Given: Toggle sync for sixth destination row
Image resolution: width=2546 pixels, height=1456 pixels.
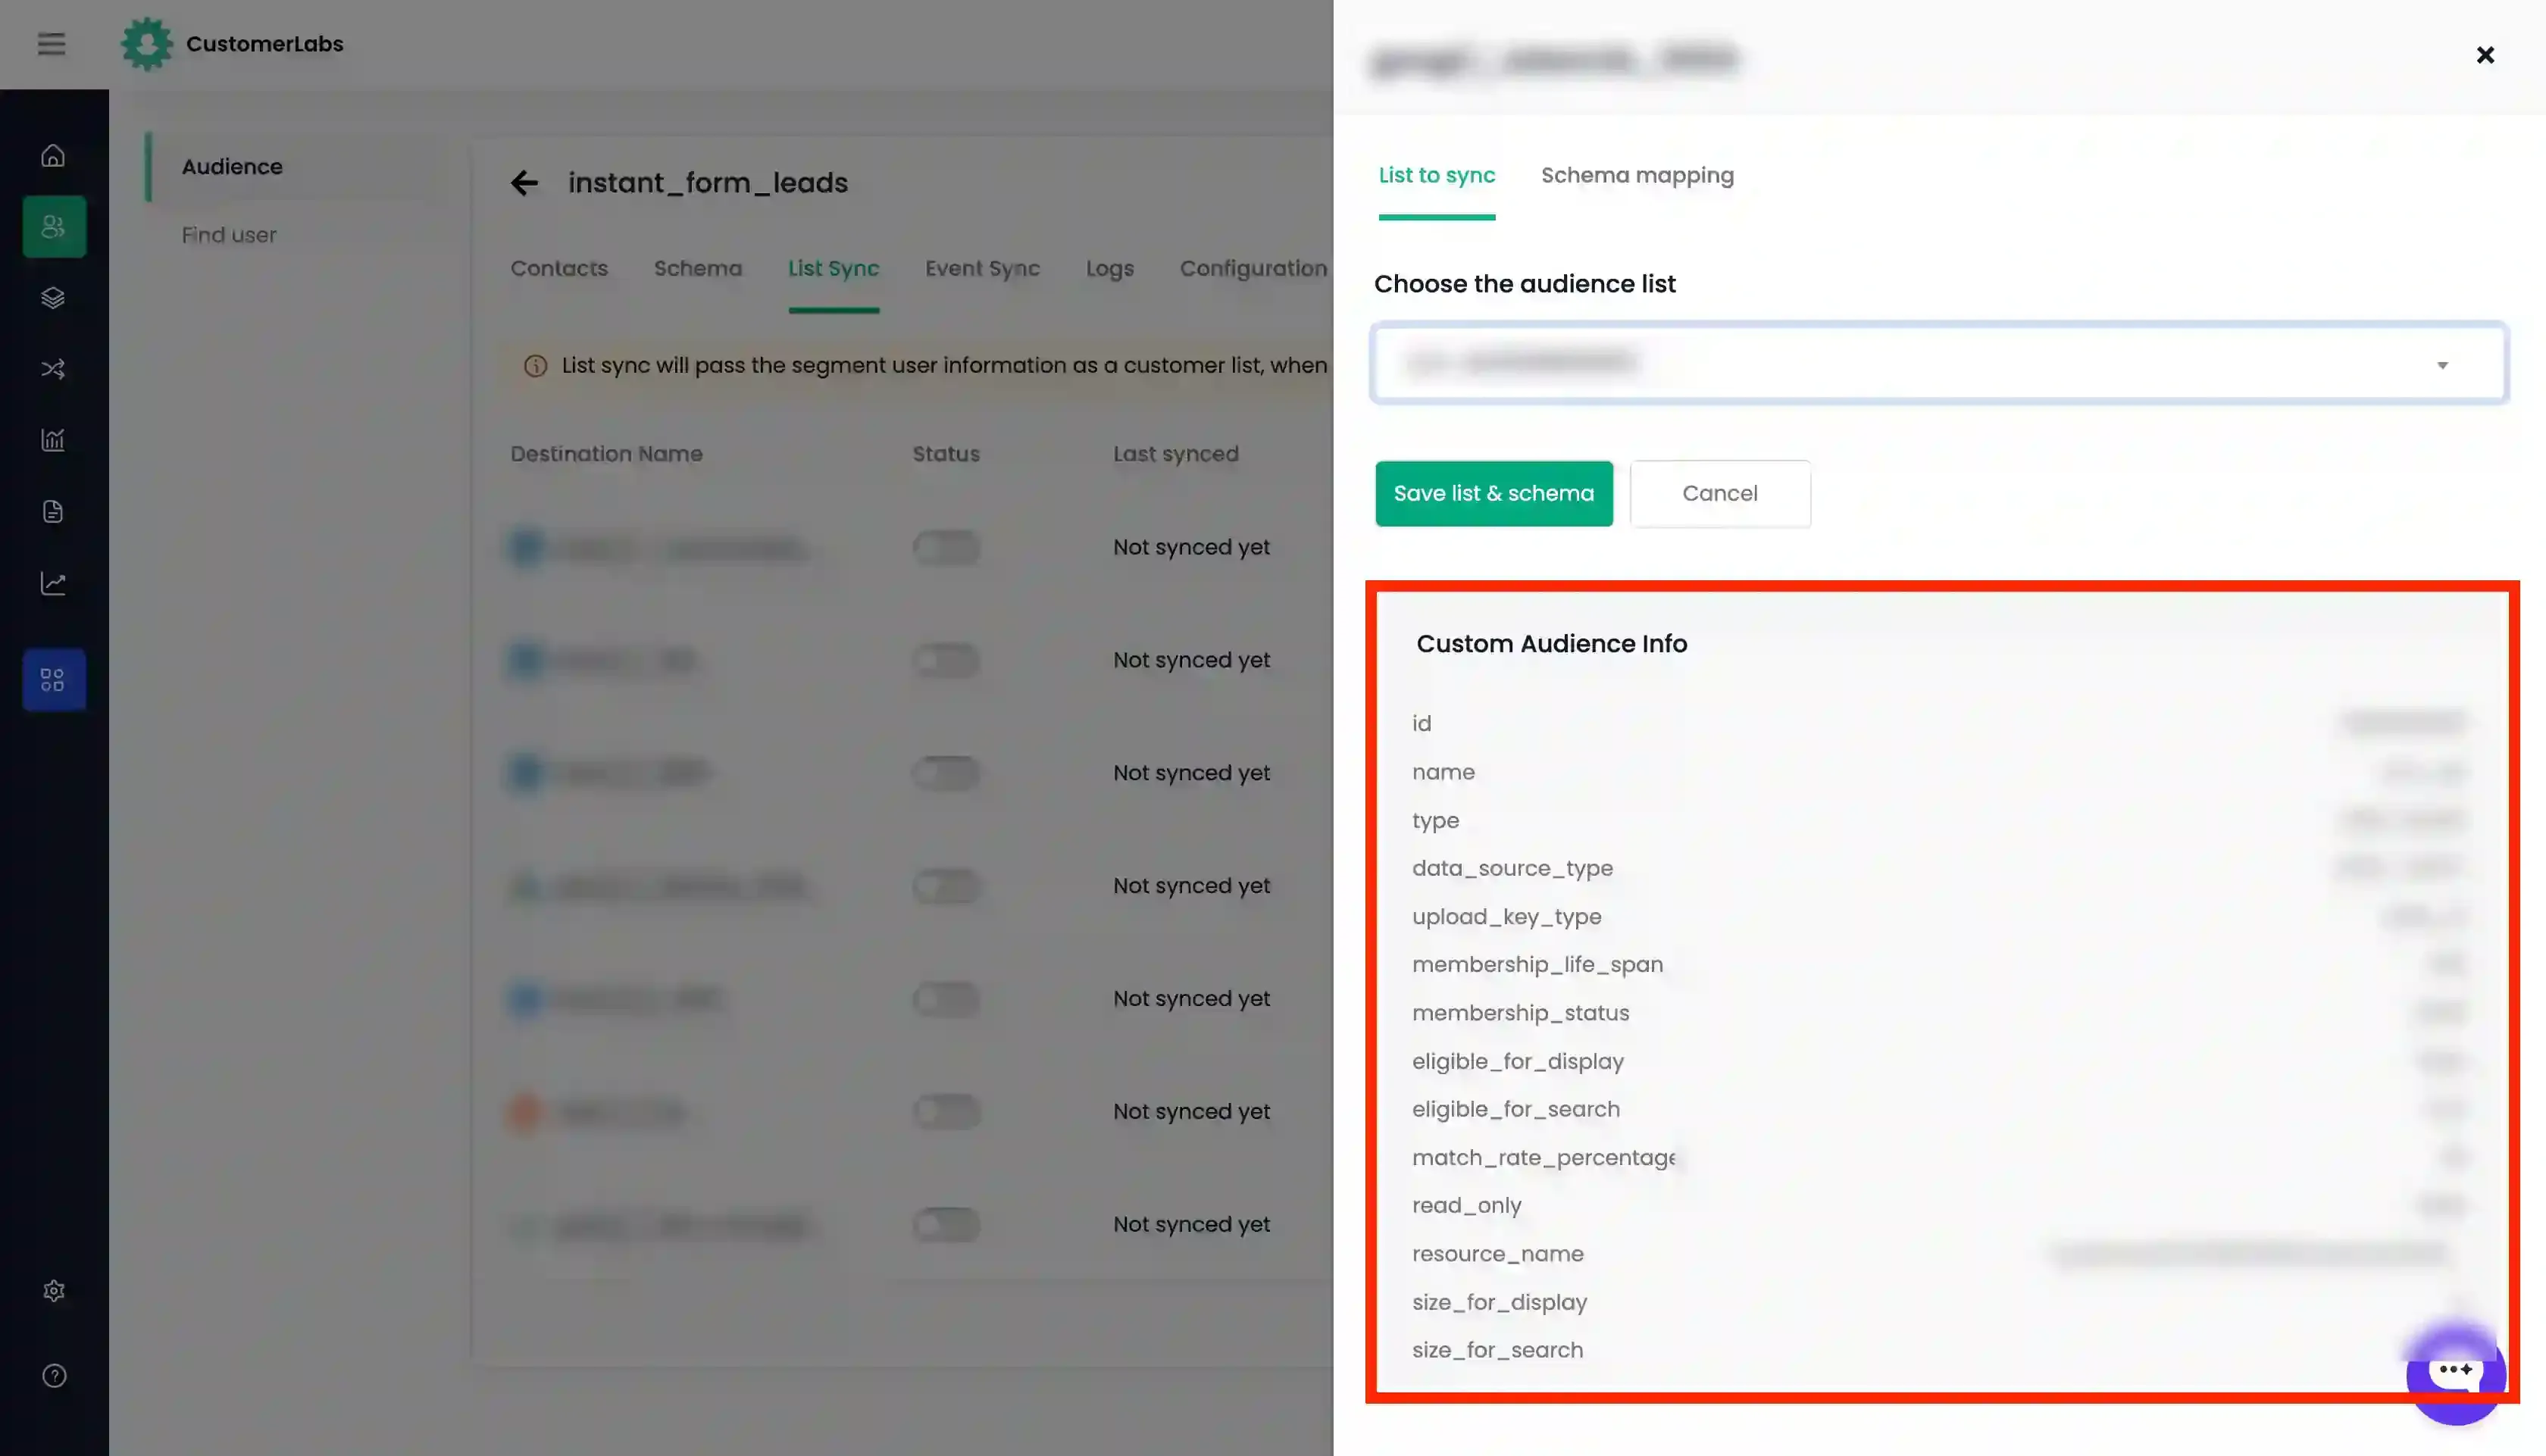Looking at the screenshot, I should click(x=946, y=1112).
